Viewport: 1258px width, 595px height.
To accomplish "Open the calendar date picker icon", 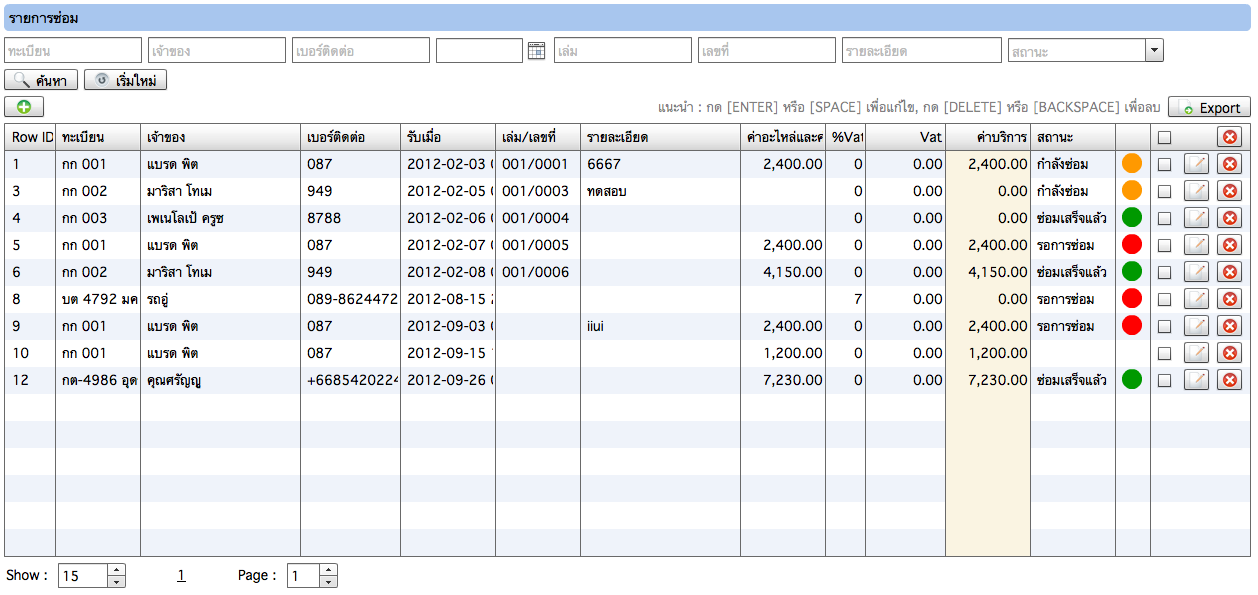I will 536,51.
